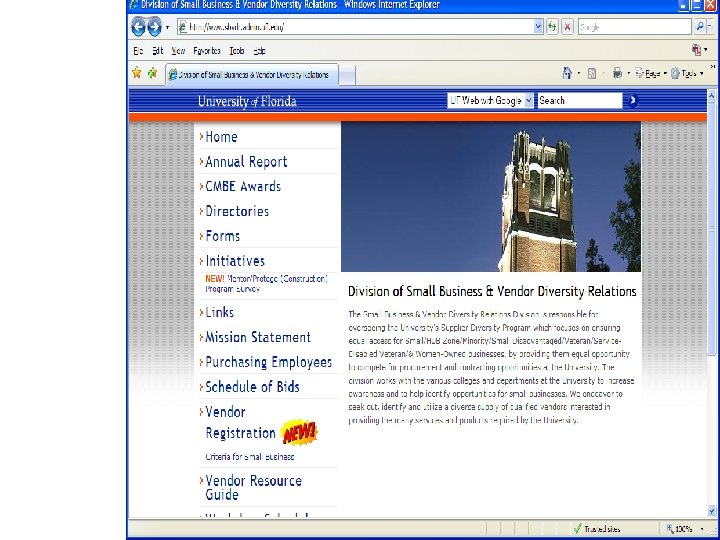
Task: Open a new blank tab button
Action: [347, 75]
